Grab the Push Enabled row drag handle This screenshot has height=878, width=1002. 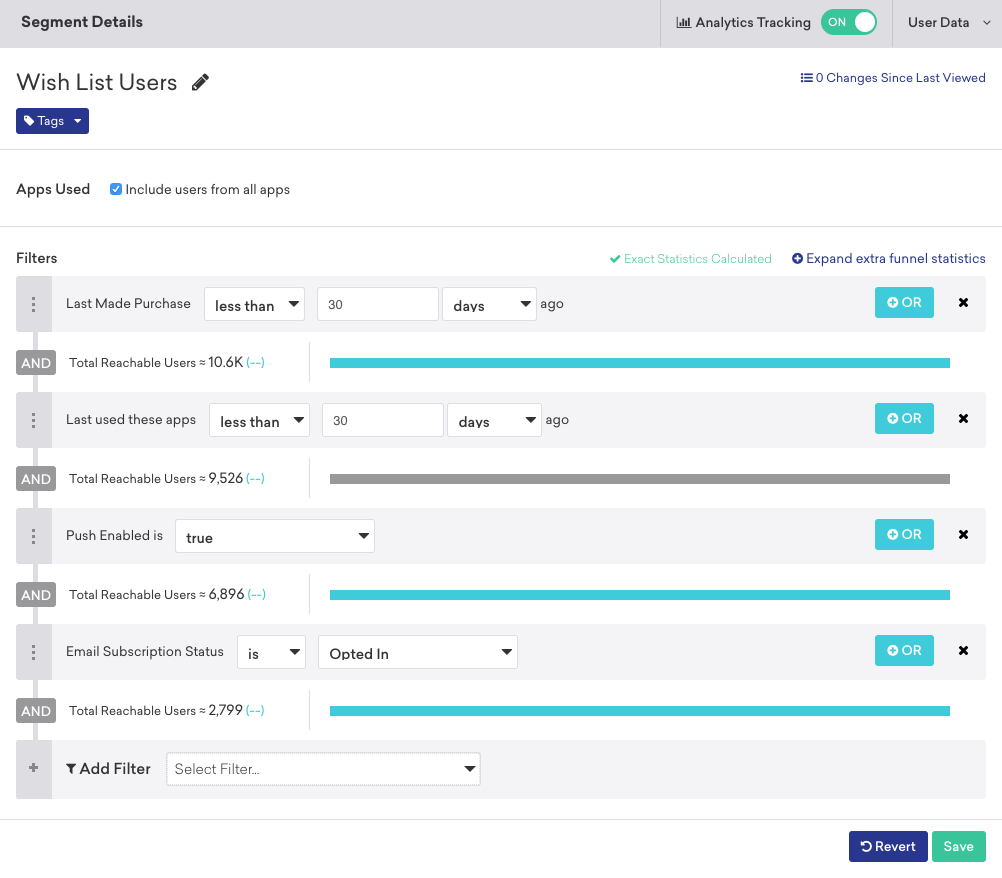pos(34,536)
